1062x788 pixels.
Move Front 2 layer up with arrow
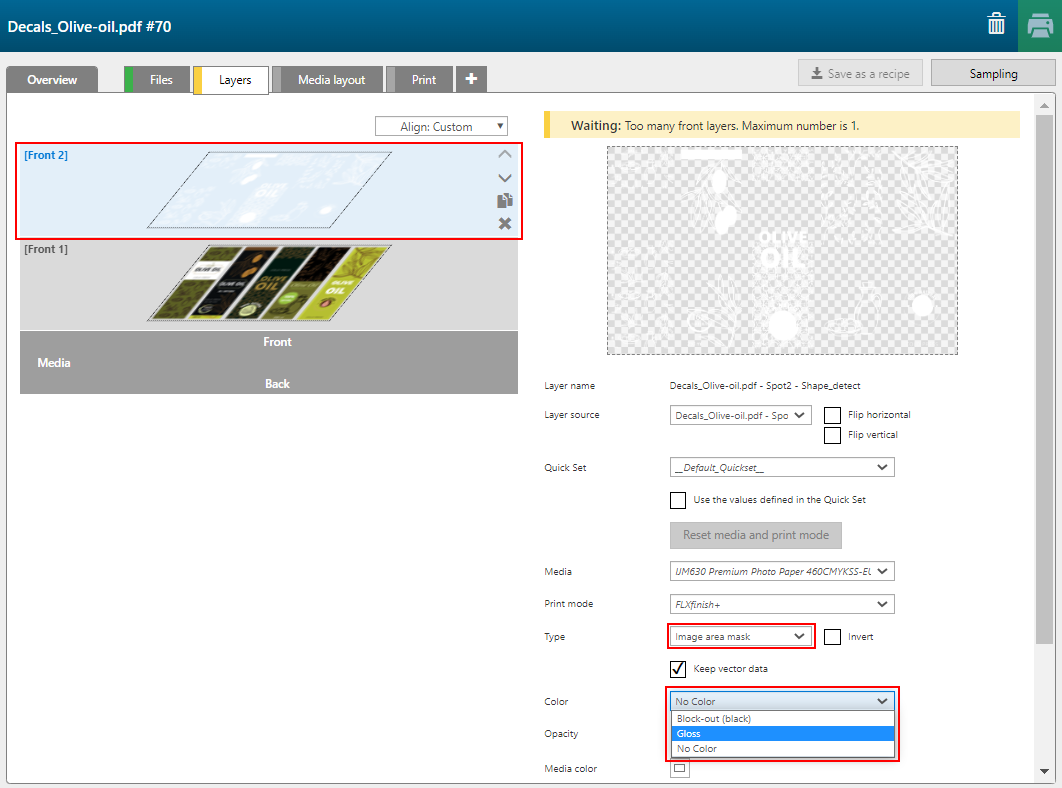pos(505,154)
